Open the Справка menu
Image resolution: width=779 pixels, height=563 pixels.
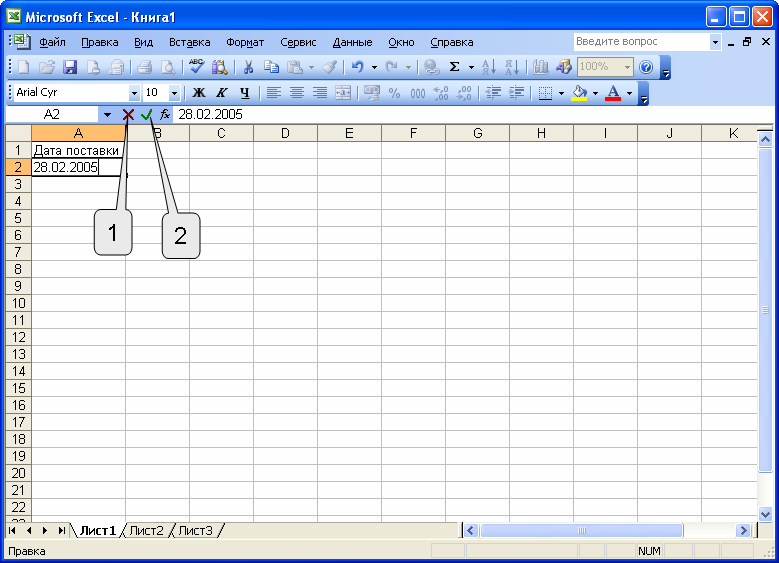point(452,42)
